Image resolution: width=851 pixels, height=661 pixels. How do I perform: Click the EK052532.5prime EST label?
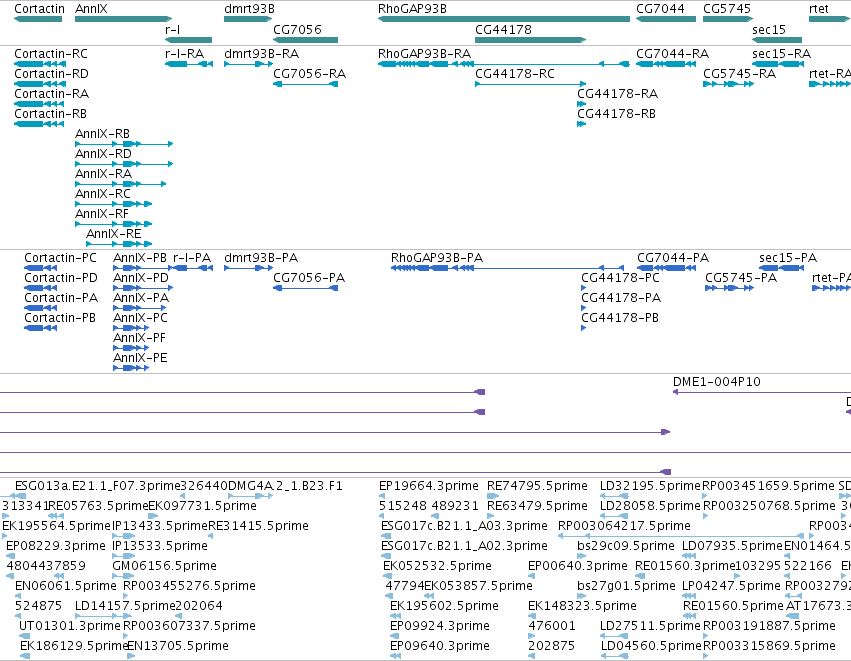point(437,566)
